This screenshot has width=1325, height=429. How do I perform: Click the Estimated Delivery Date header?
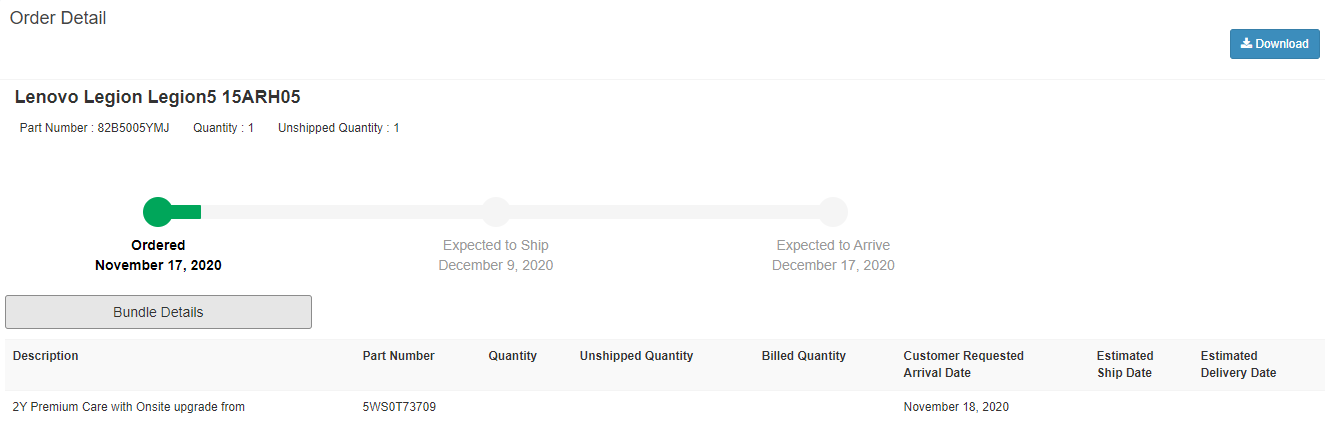click(1238, 364)
